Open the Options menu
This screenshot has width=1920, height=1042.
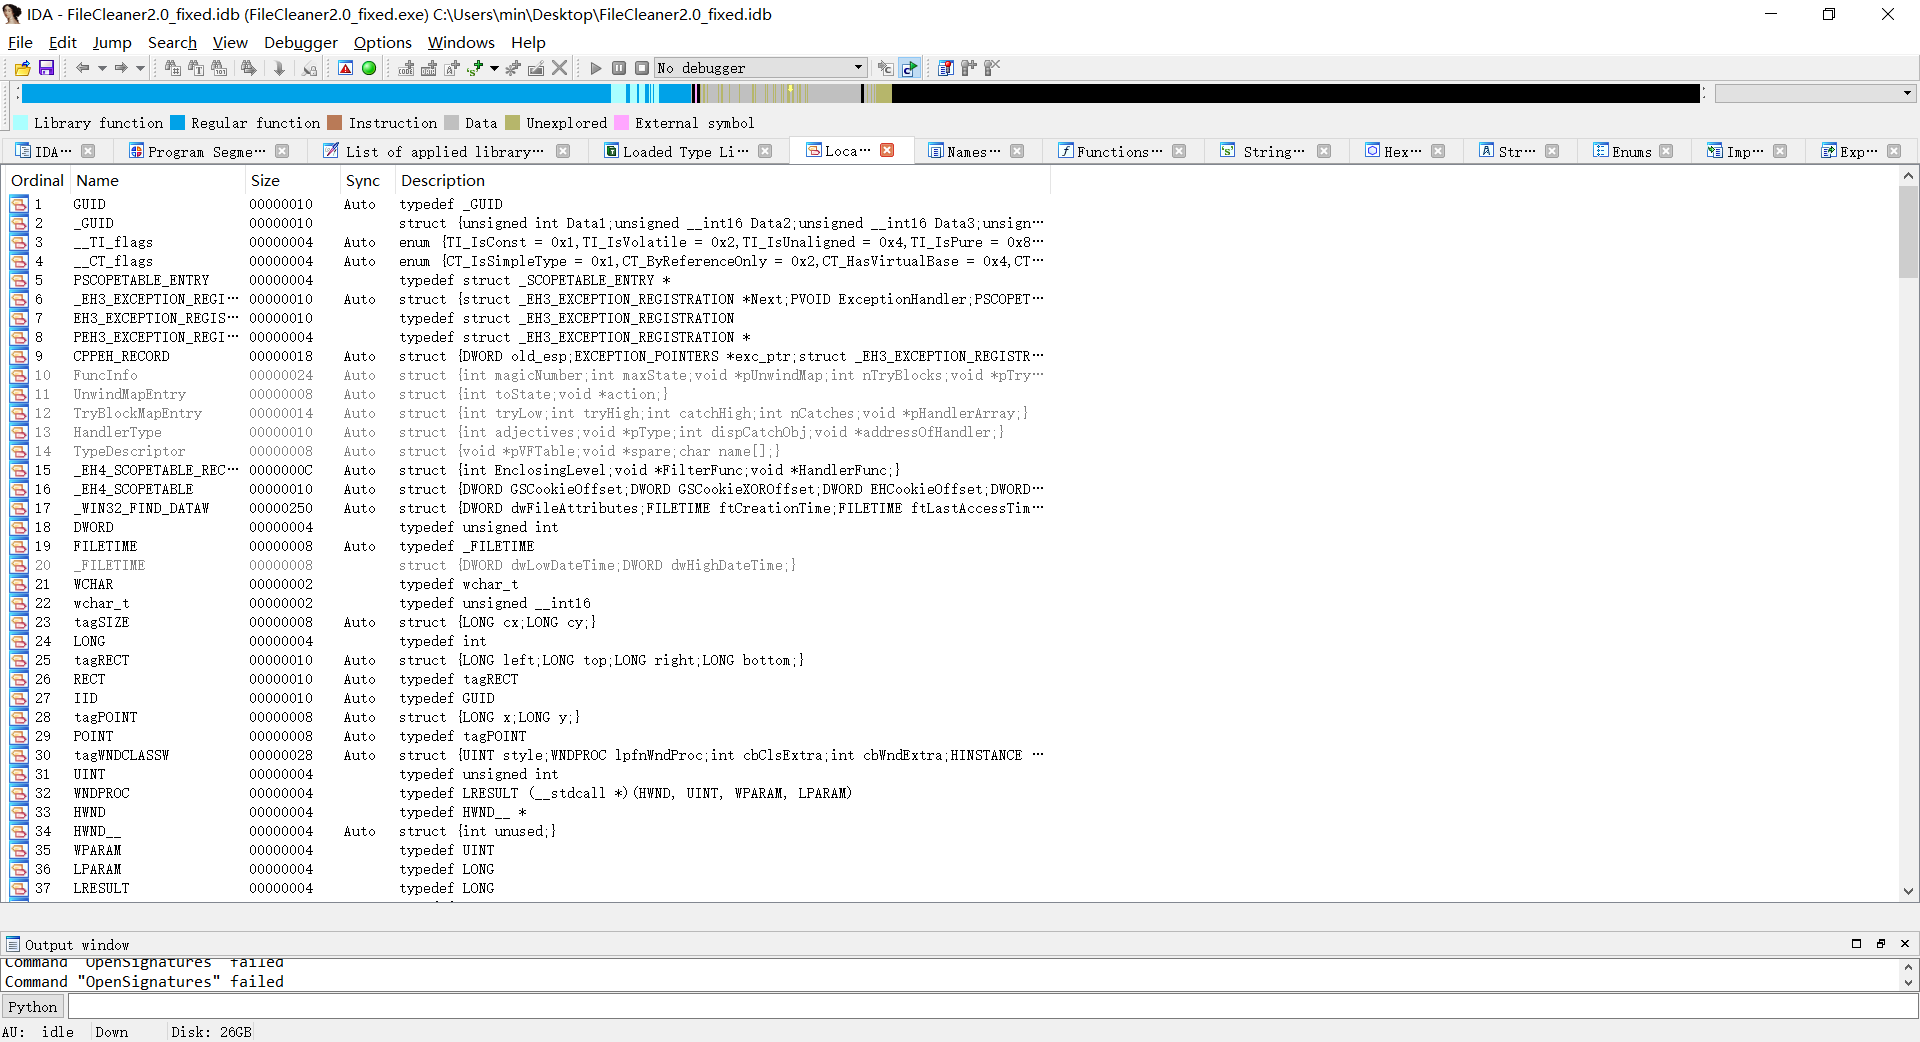click(383, 42)
